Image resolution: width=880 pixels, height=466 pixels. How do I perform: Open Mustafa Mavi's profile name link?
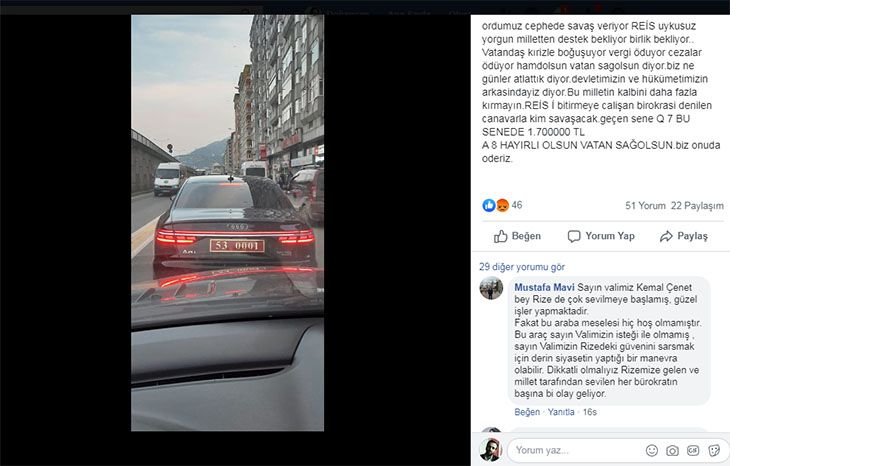(544, 287)
